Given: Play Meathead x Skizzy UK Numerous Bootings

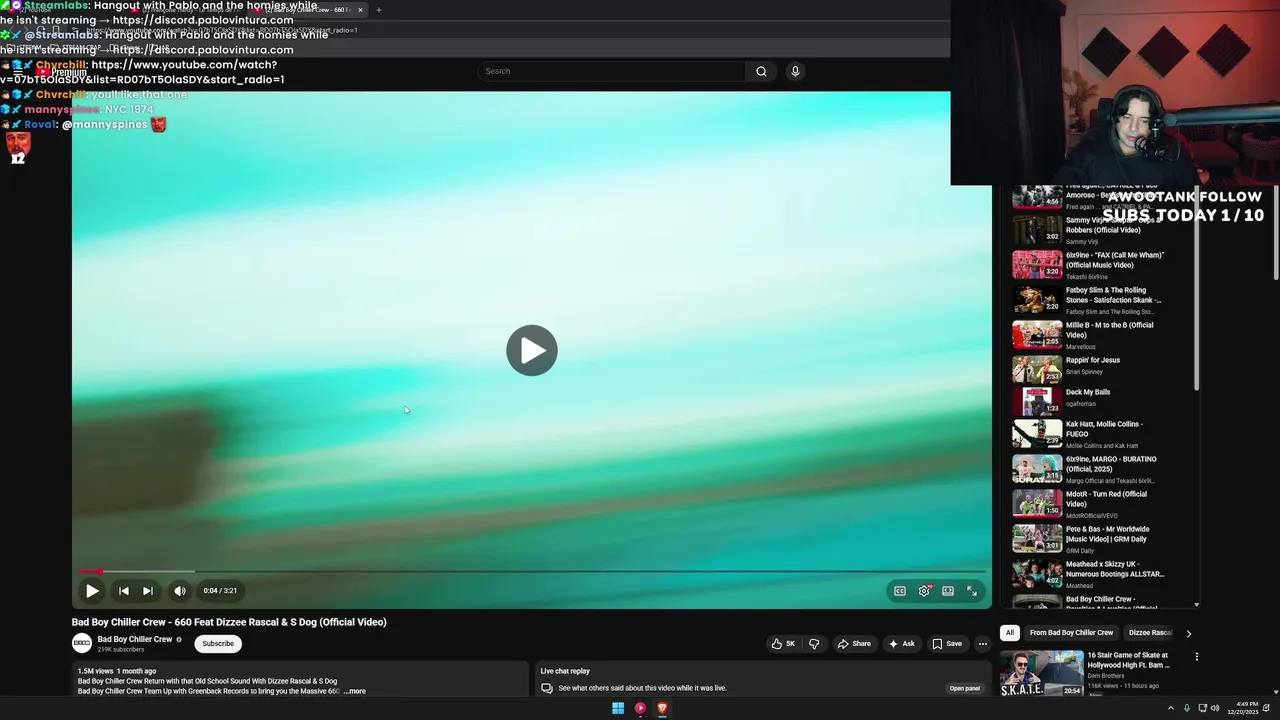Looking at the screenshot, I should pyautogui.click(x=1090, y=574).
